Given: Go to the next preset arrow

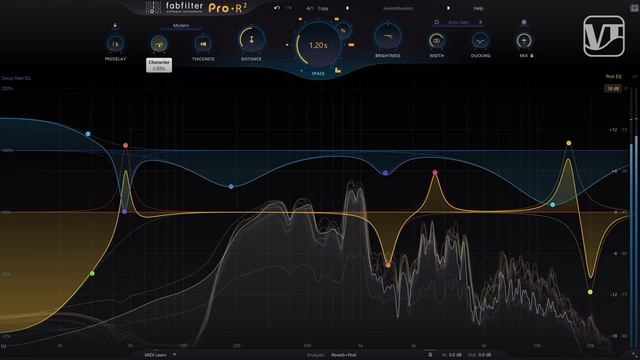Looking at the screenshot, I should coord(448,8).
